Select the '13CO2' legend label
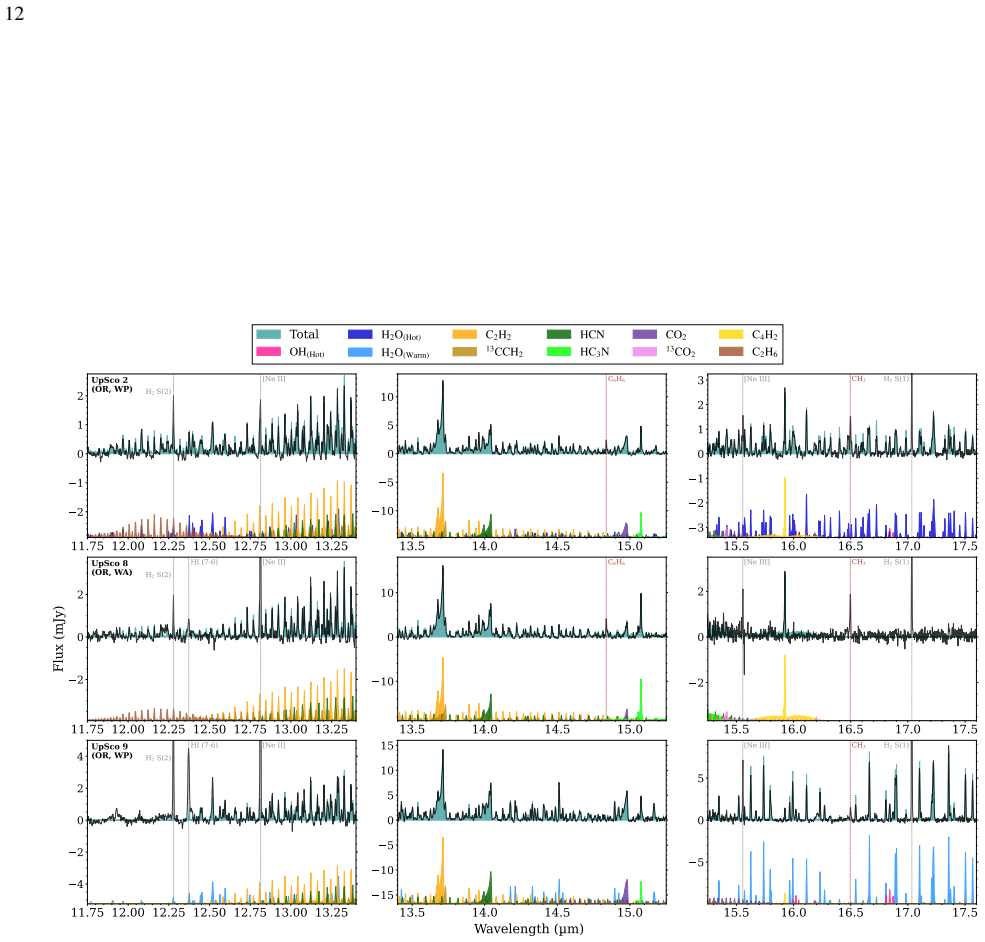 pos(681,352)
